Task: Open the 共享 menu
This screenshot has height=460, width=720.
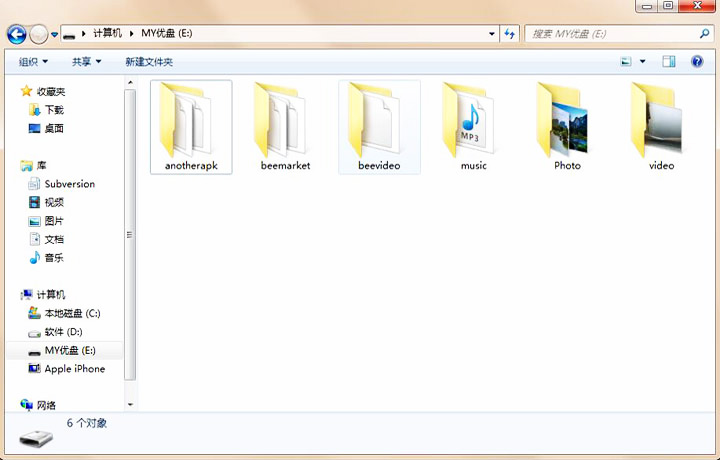Action: pos(86,62)
